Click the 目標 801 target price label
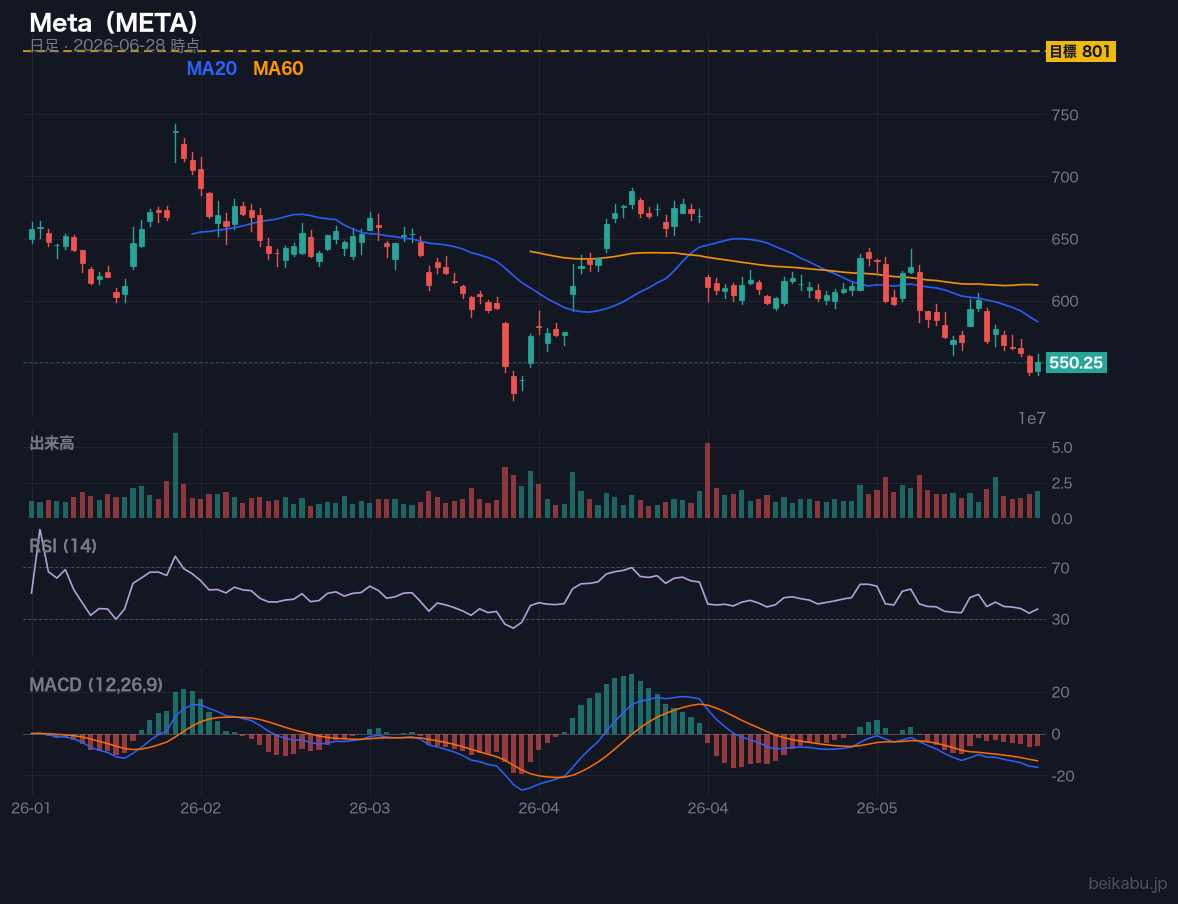Screen dimensions: 1178x904 pyautogui.click(x=1080, y=51)
